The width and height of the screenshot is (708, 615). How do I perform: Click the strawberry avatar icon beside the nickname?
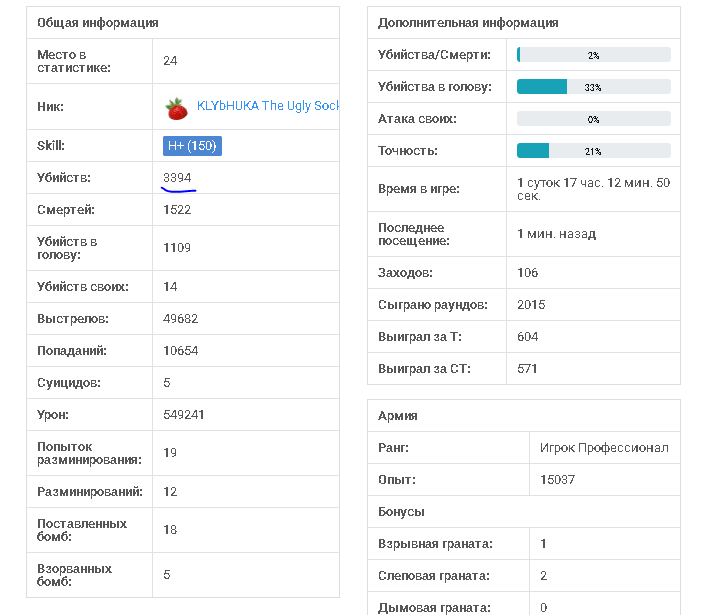tap(177, 107)
